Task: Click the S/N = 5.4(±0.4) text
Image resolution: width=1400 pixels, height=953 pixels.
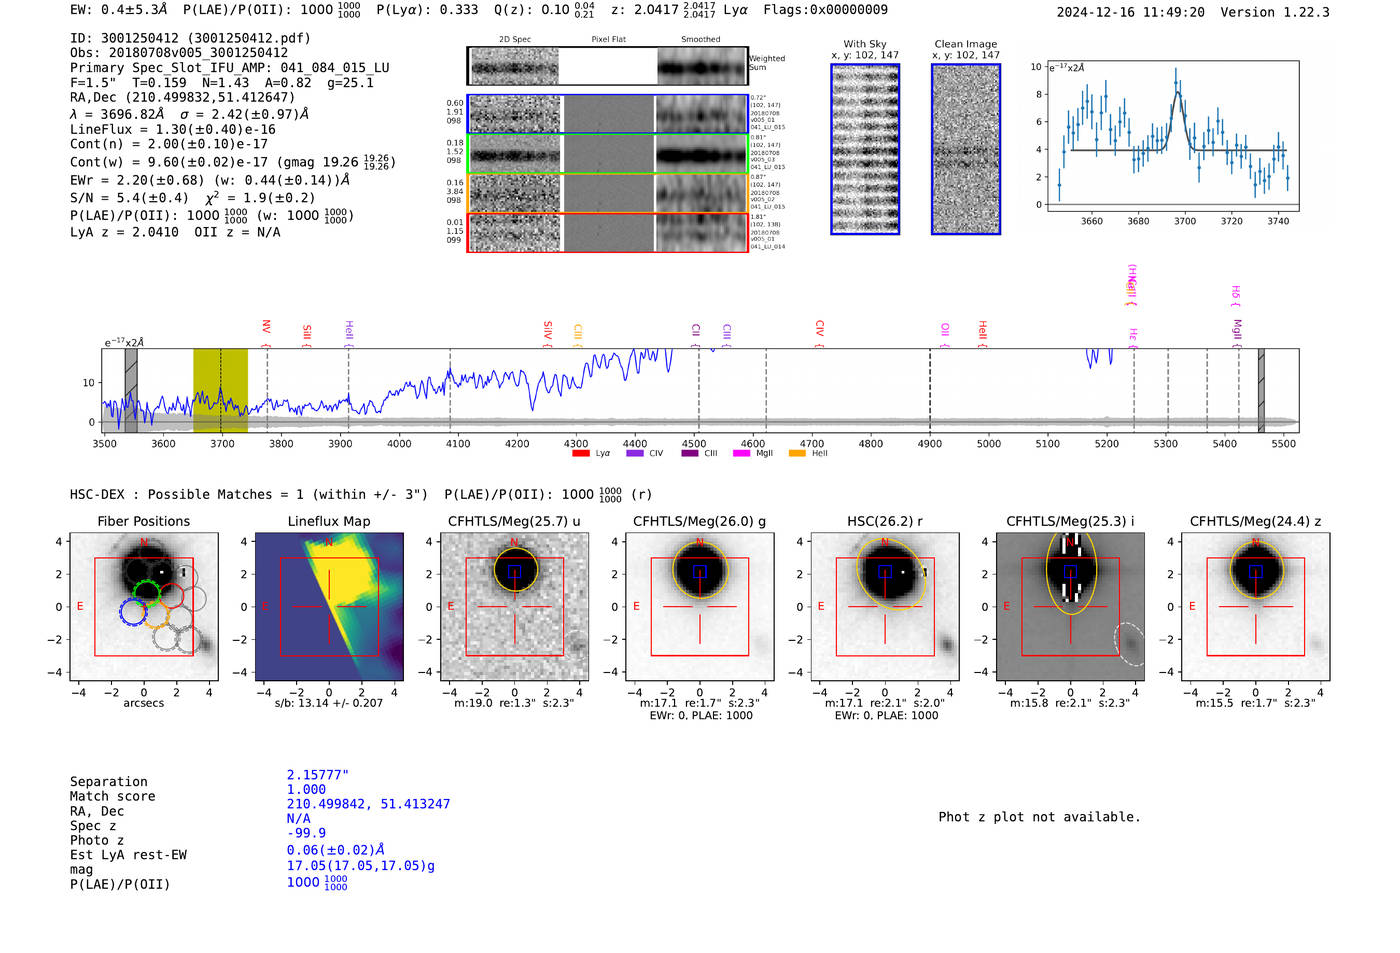Action: (x=129, y=198)
